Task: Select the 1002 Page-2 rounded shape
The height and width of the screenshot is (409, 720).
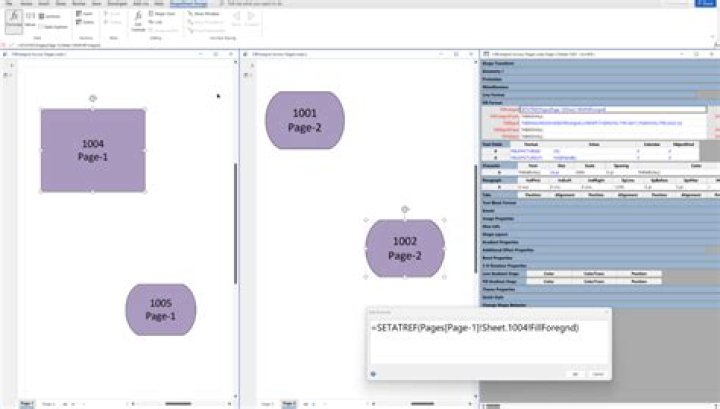Action: click(x=404, y=249)
